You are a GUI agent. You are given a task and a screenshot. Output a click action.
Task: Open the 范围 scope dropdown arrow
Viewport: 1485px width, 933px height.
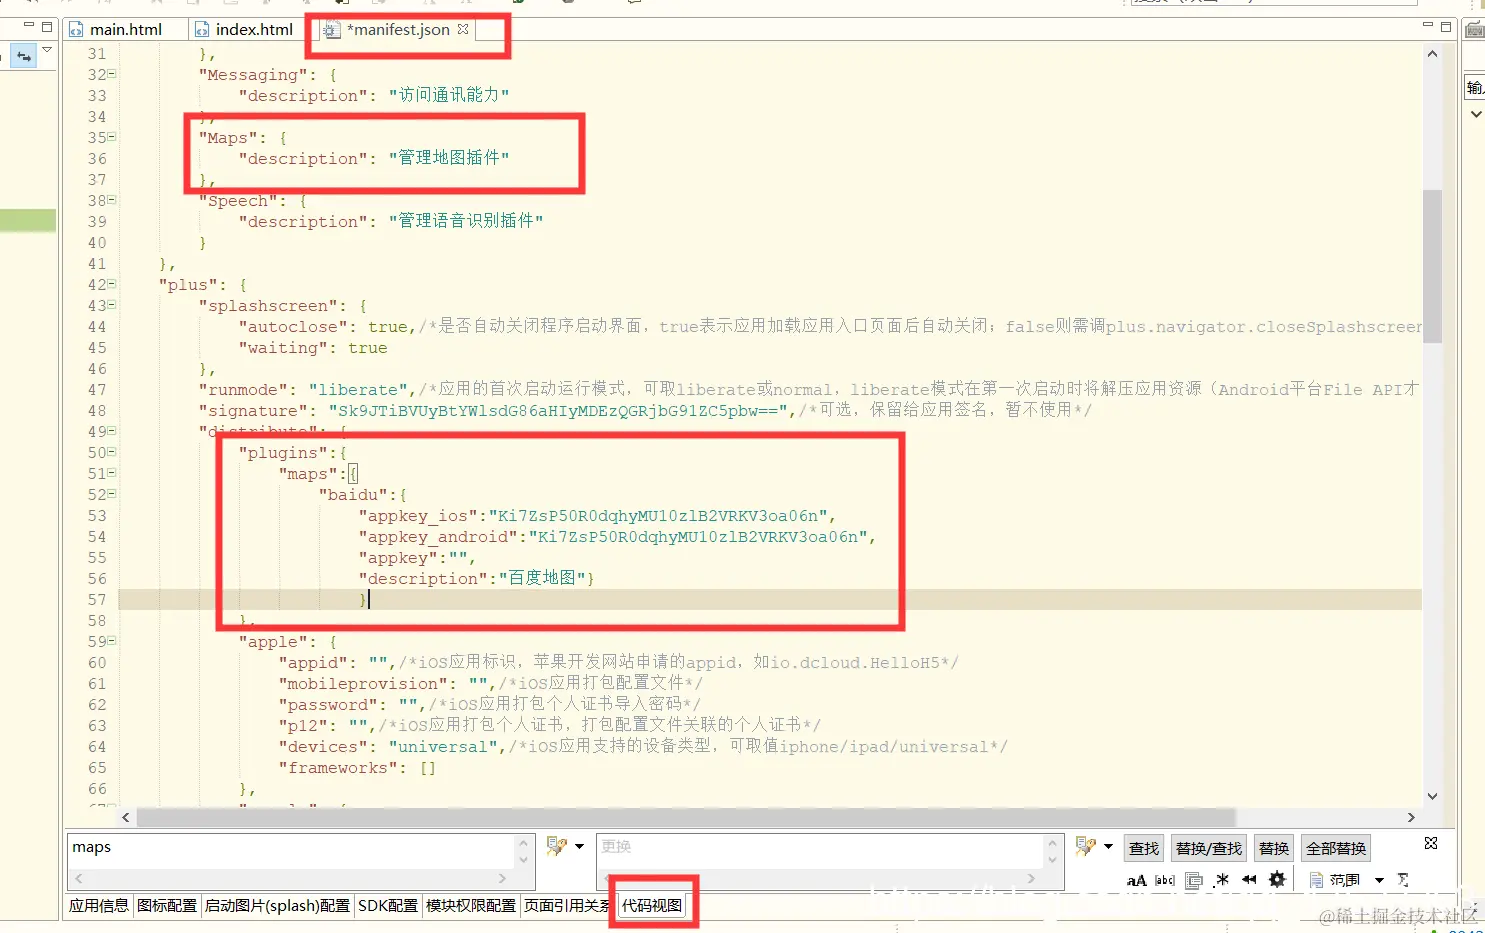[1379, 881]
